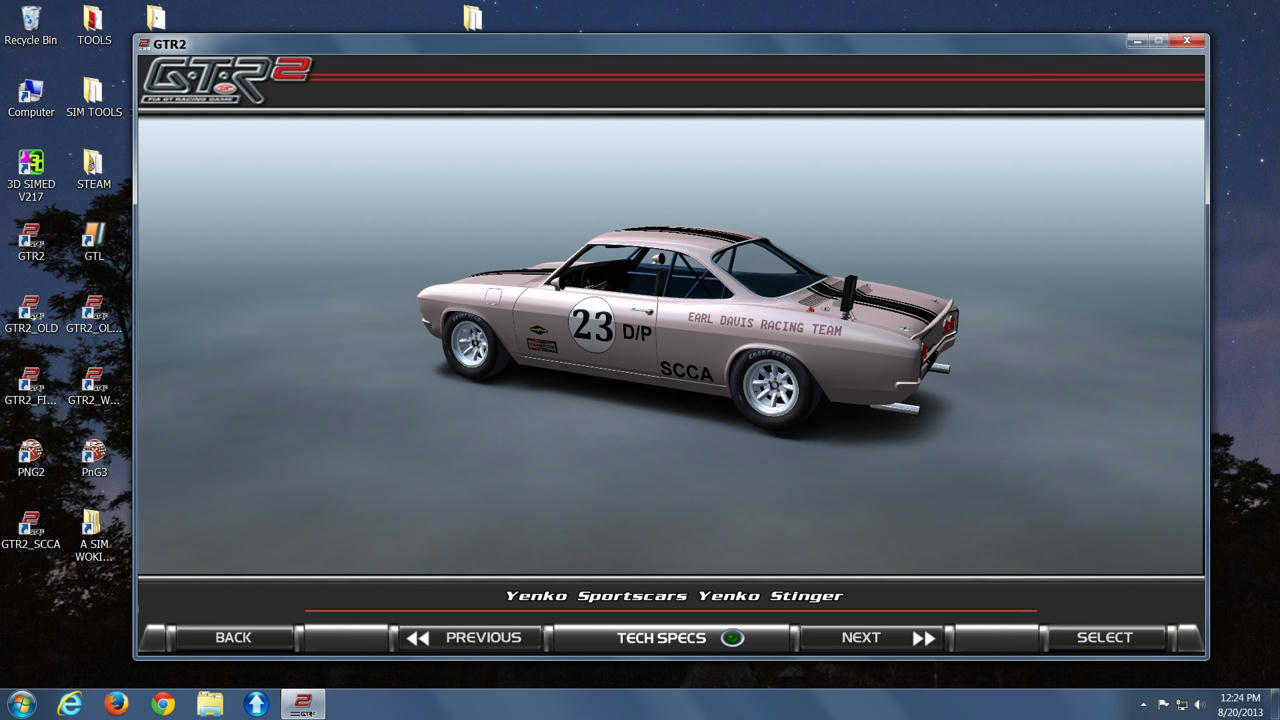Open Windows Explorer from taskbar
This screenshot has width=1280, height=720.
(x=210, y=704)
